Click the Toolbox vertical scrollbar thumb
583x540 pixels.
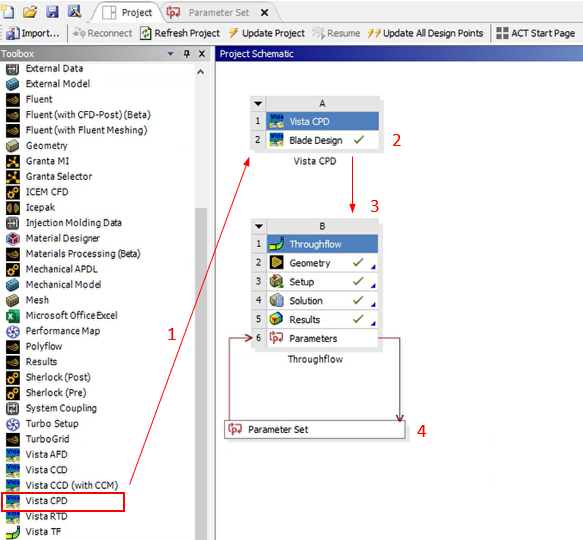click(201, 372)
